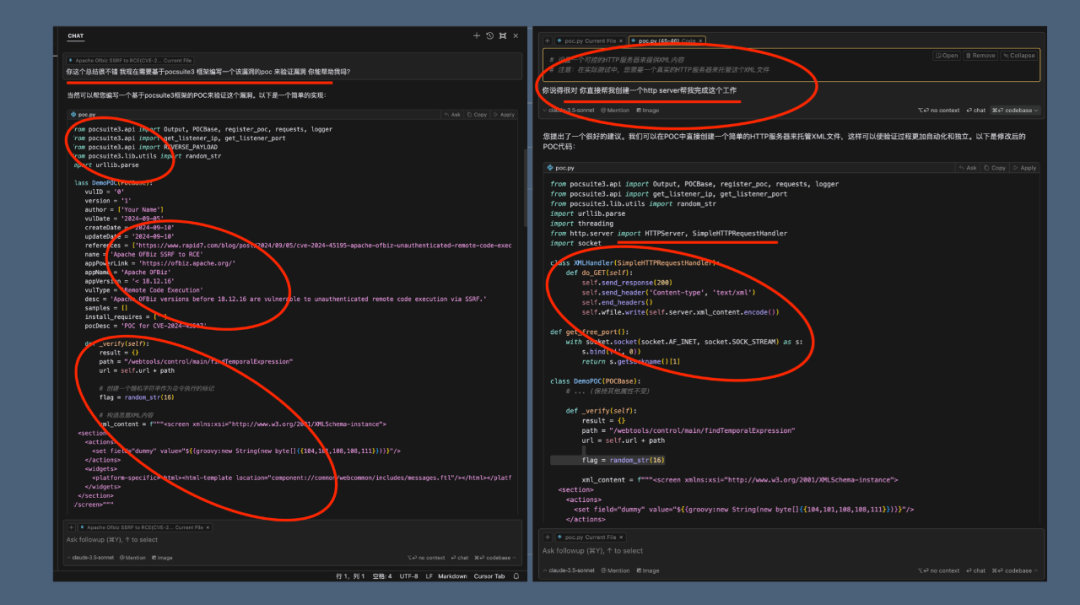Open the attached code snippet
Viewport: 1080px width, 605px height.
(946, 55)
